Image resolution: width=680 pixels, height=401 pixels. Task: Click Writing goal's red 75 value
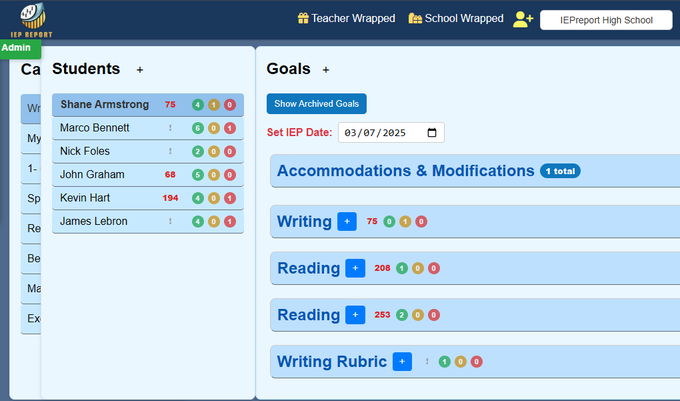coord(372,222)
